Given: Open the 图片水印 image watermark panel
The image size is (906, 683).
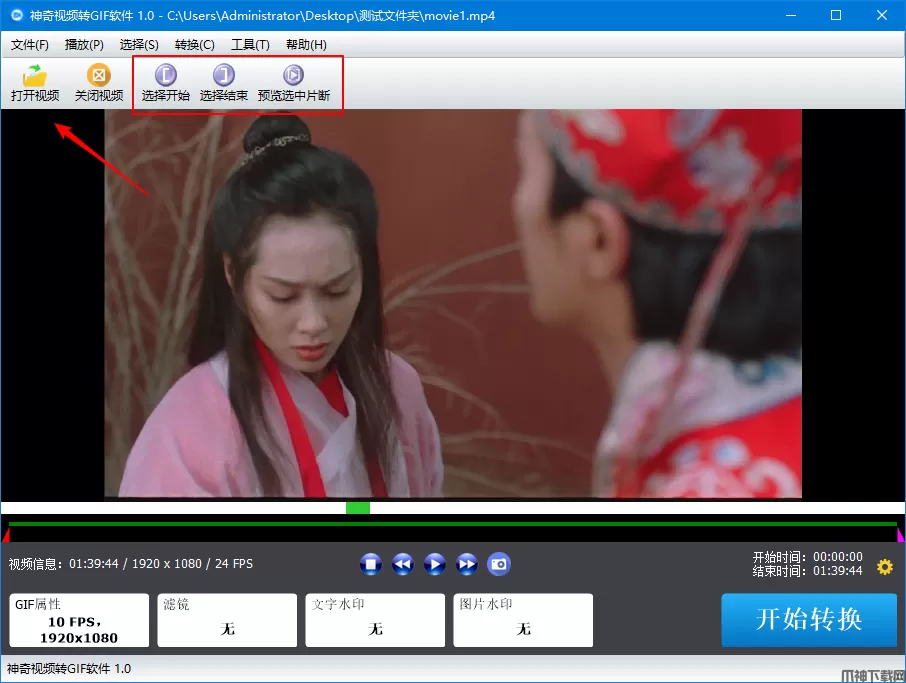Looking at the screenshot, I should 523,620.
